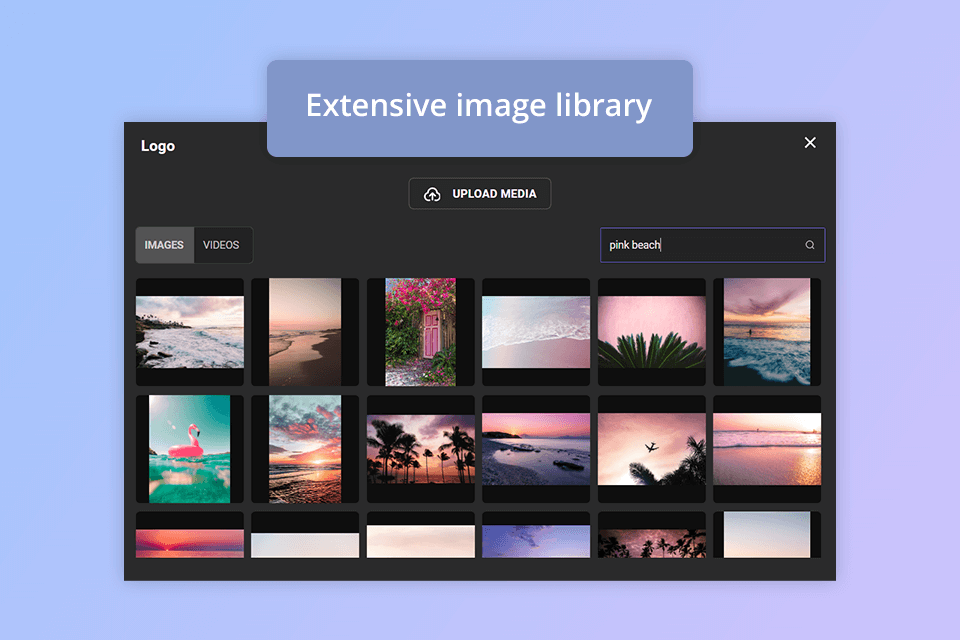Select the rocky bay at dusk photo
The width and height of the screenshot is (960, 640).
click(x=536, y=449)
